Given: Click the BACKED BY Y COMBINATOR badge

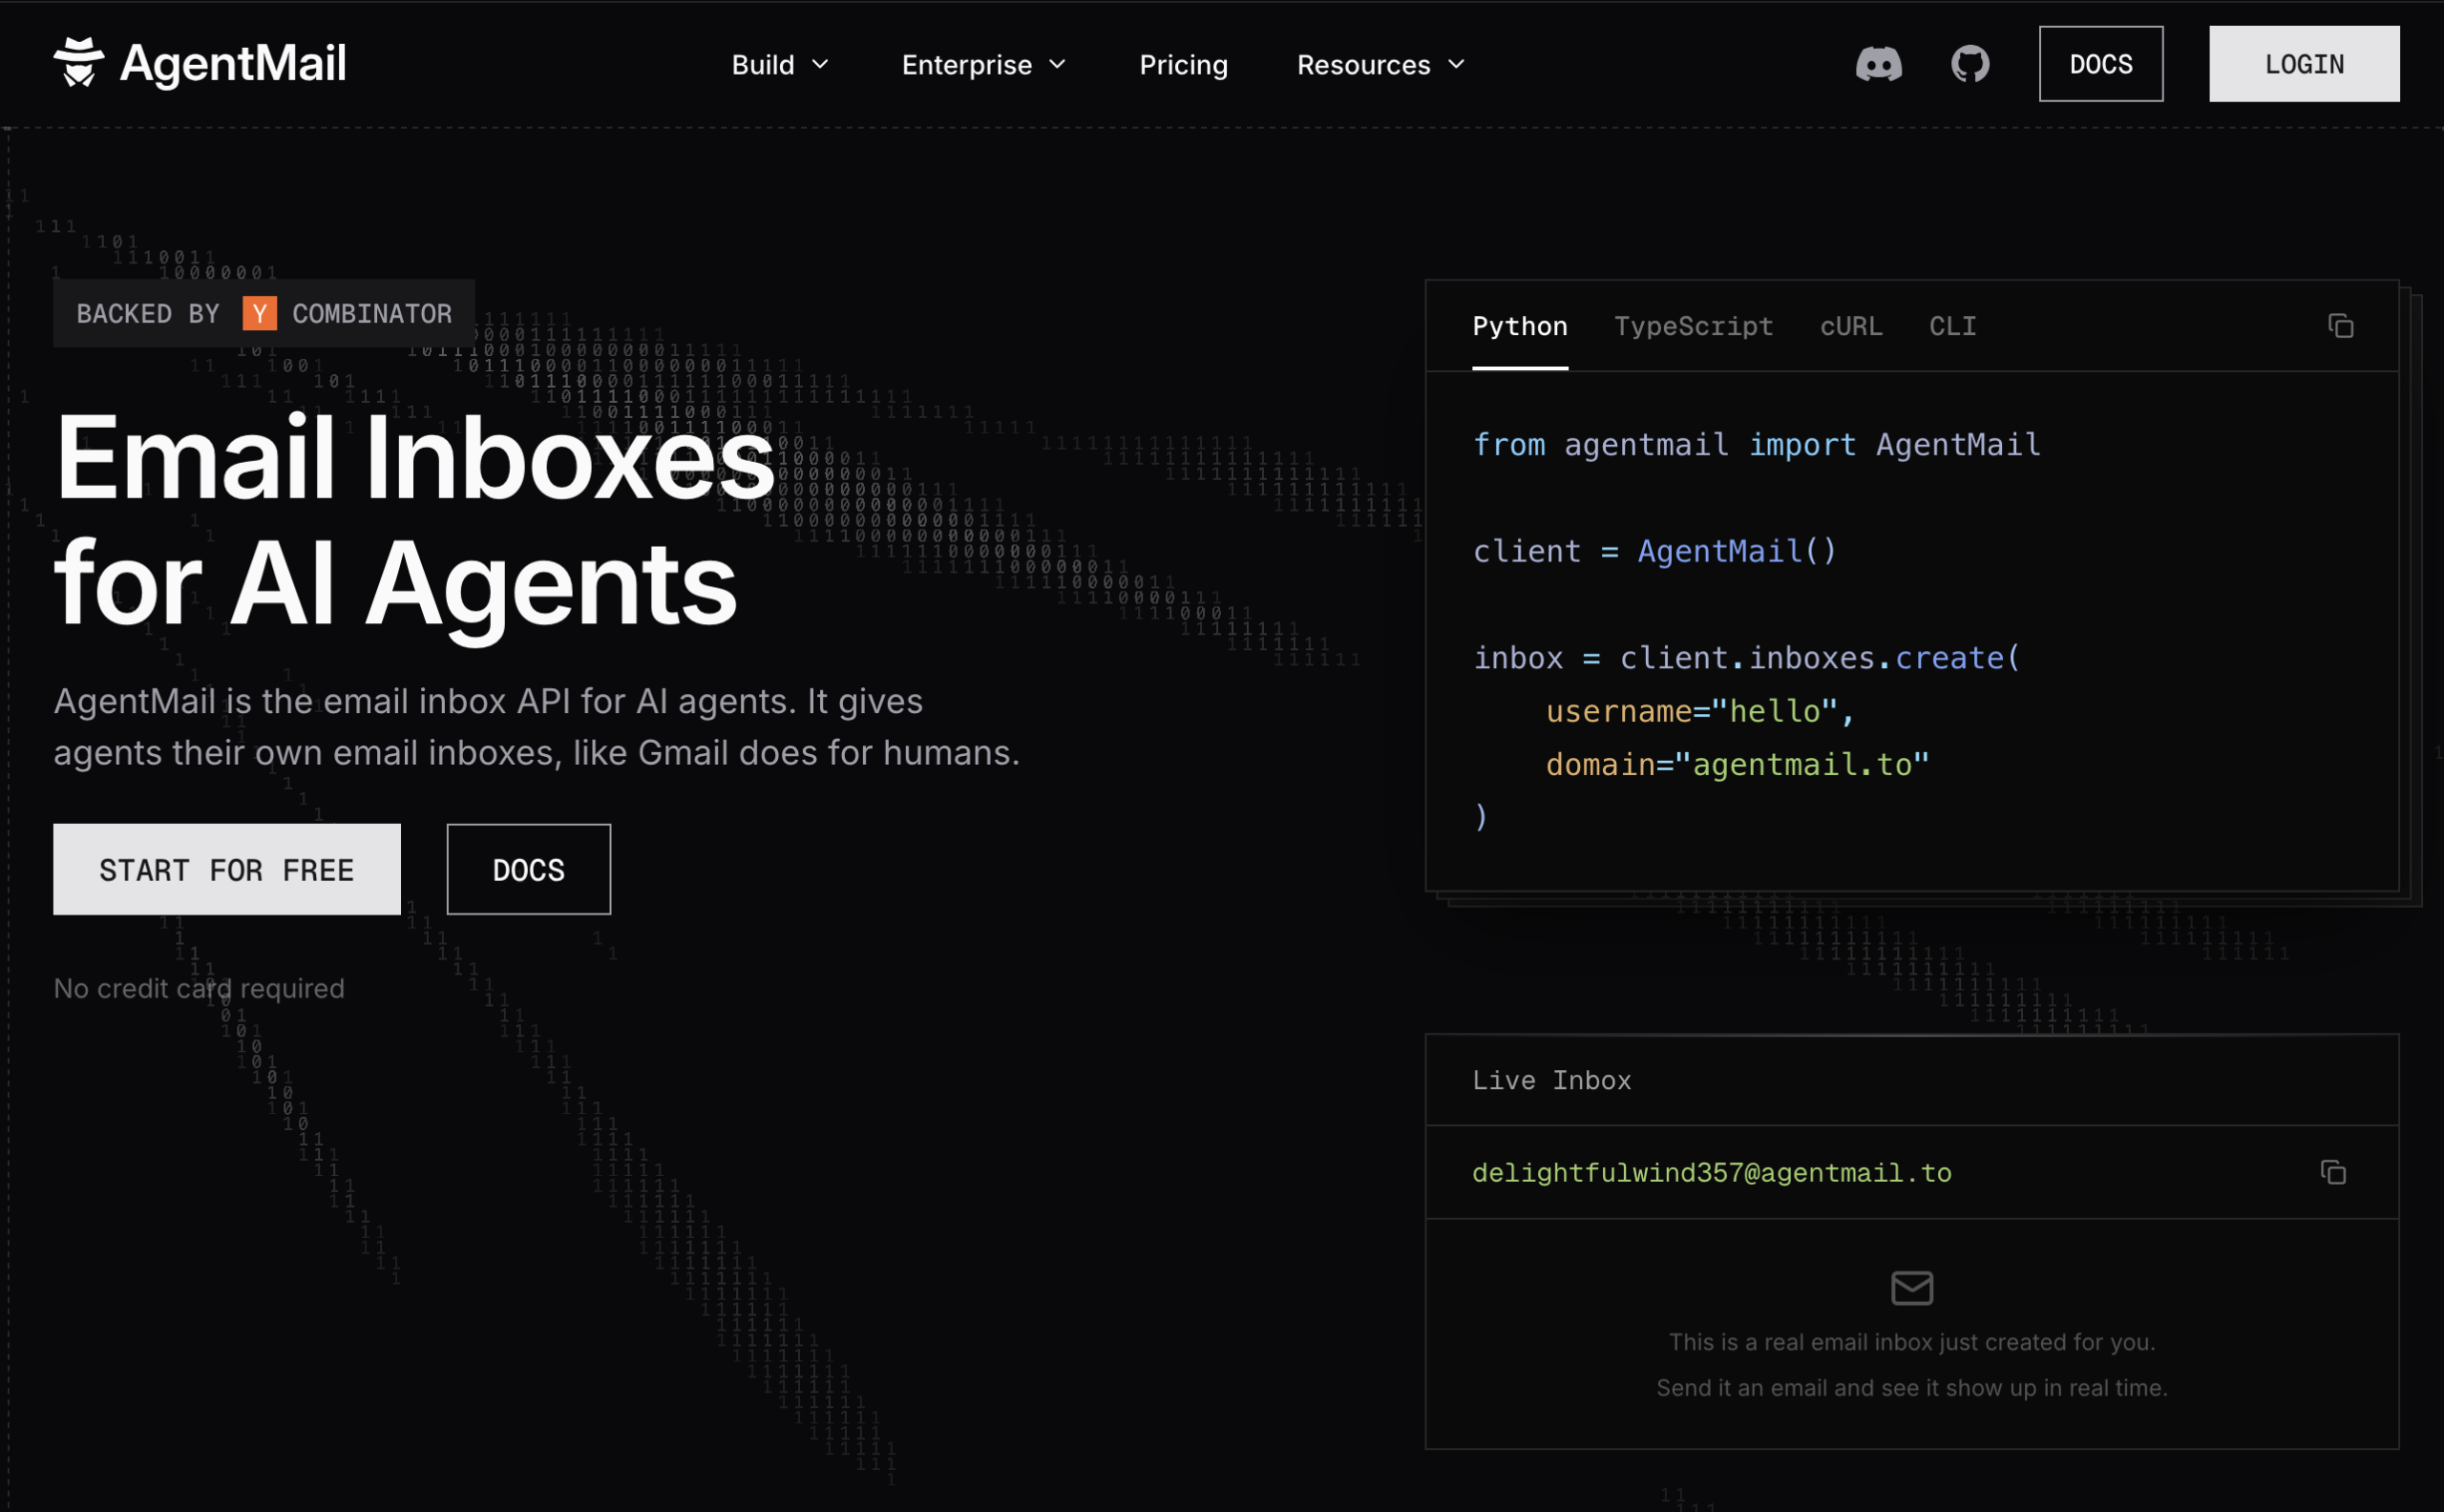Looking at the screenshot, I should pyautogui.click(x=264, y=314).
